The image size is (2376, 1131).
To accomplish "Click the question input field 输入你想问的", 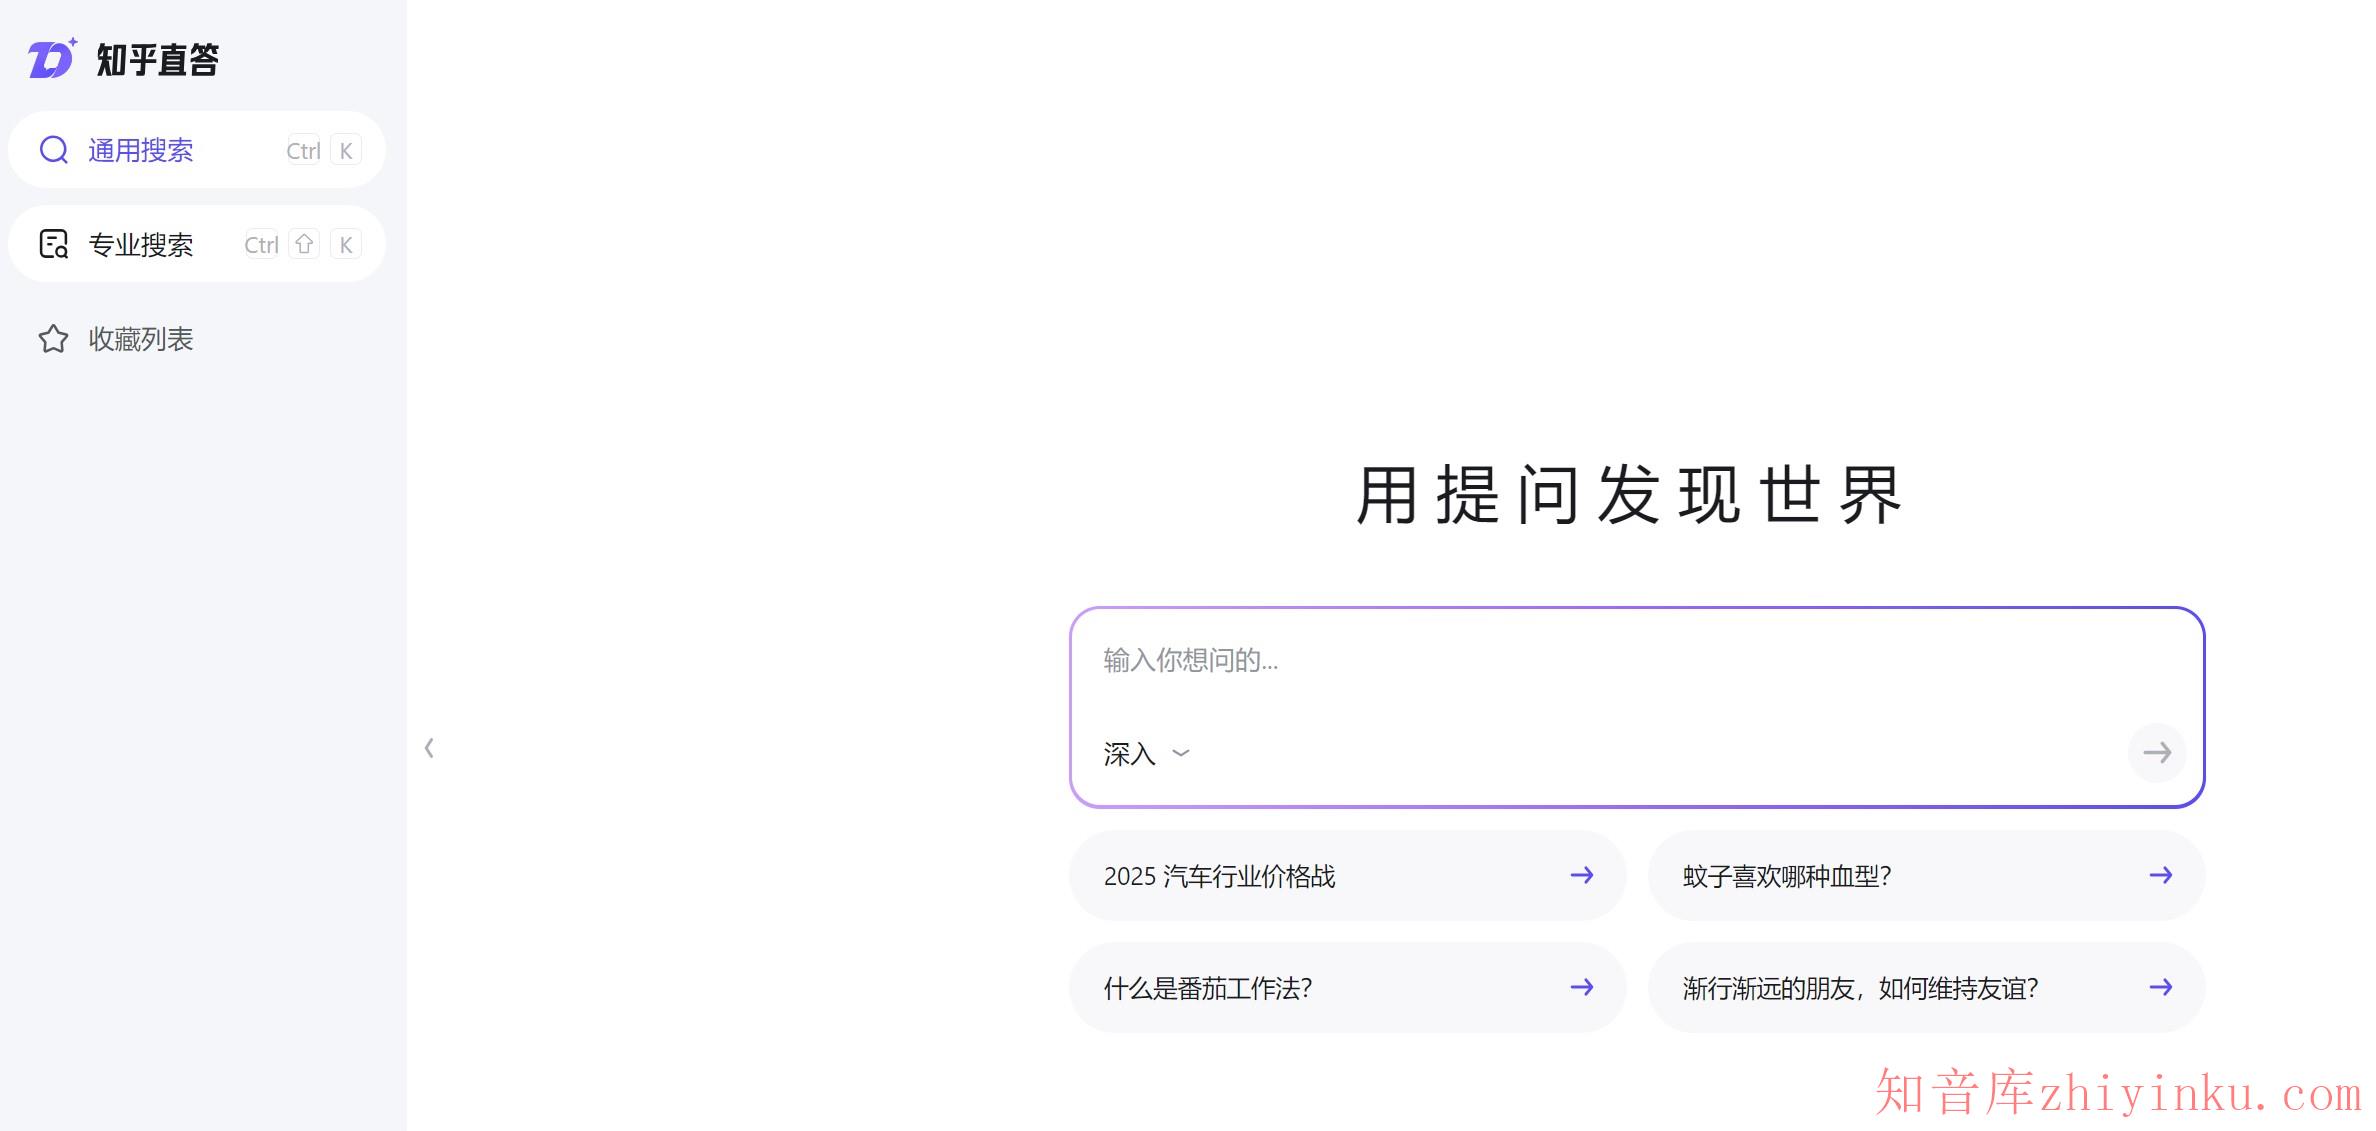I will pos(1400,660).
